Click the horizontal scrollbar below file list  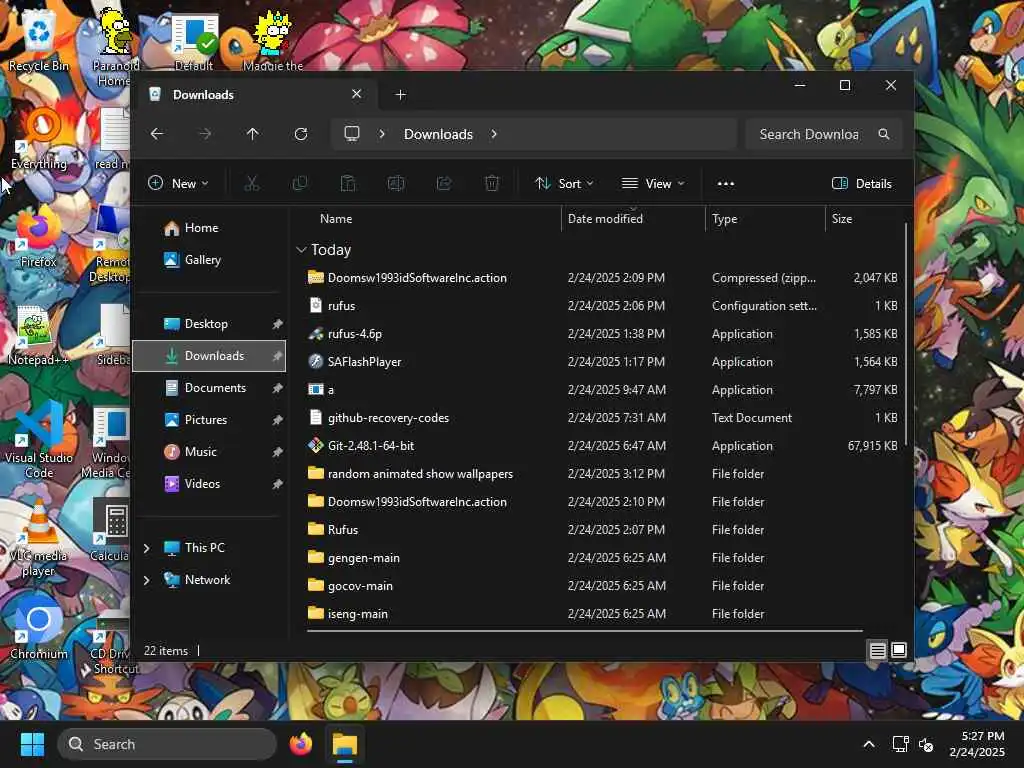tap(584, 631)
